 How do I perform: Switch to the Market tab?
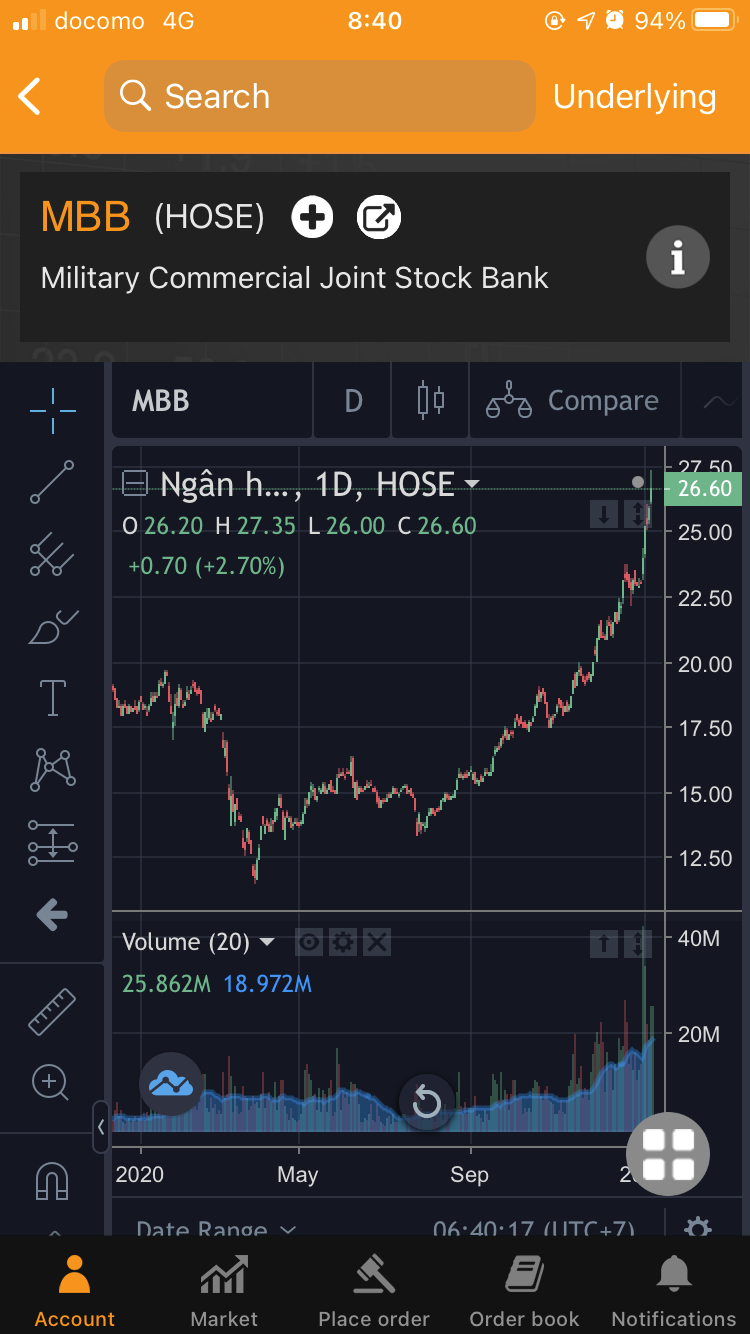(224, 1290)
